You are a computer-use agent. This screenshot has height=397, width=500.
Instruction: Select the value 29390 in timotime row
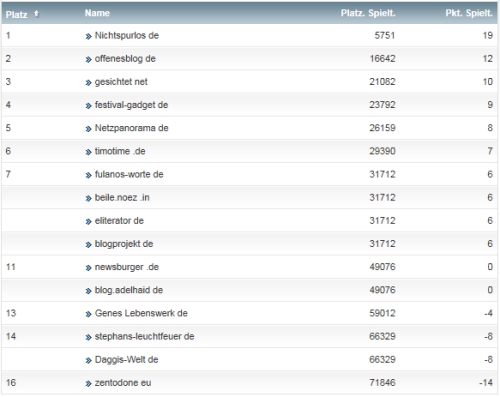(382, 151)
